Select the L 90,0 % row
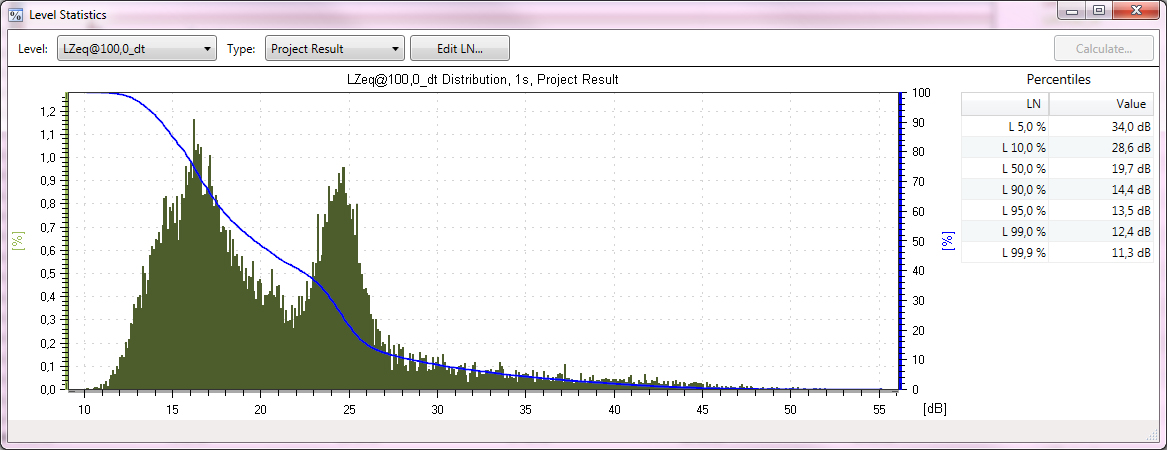 click(1057, 189)
